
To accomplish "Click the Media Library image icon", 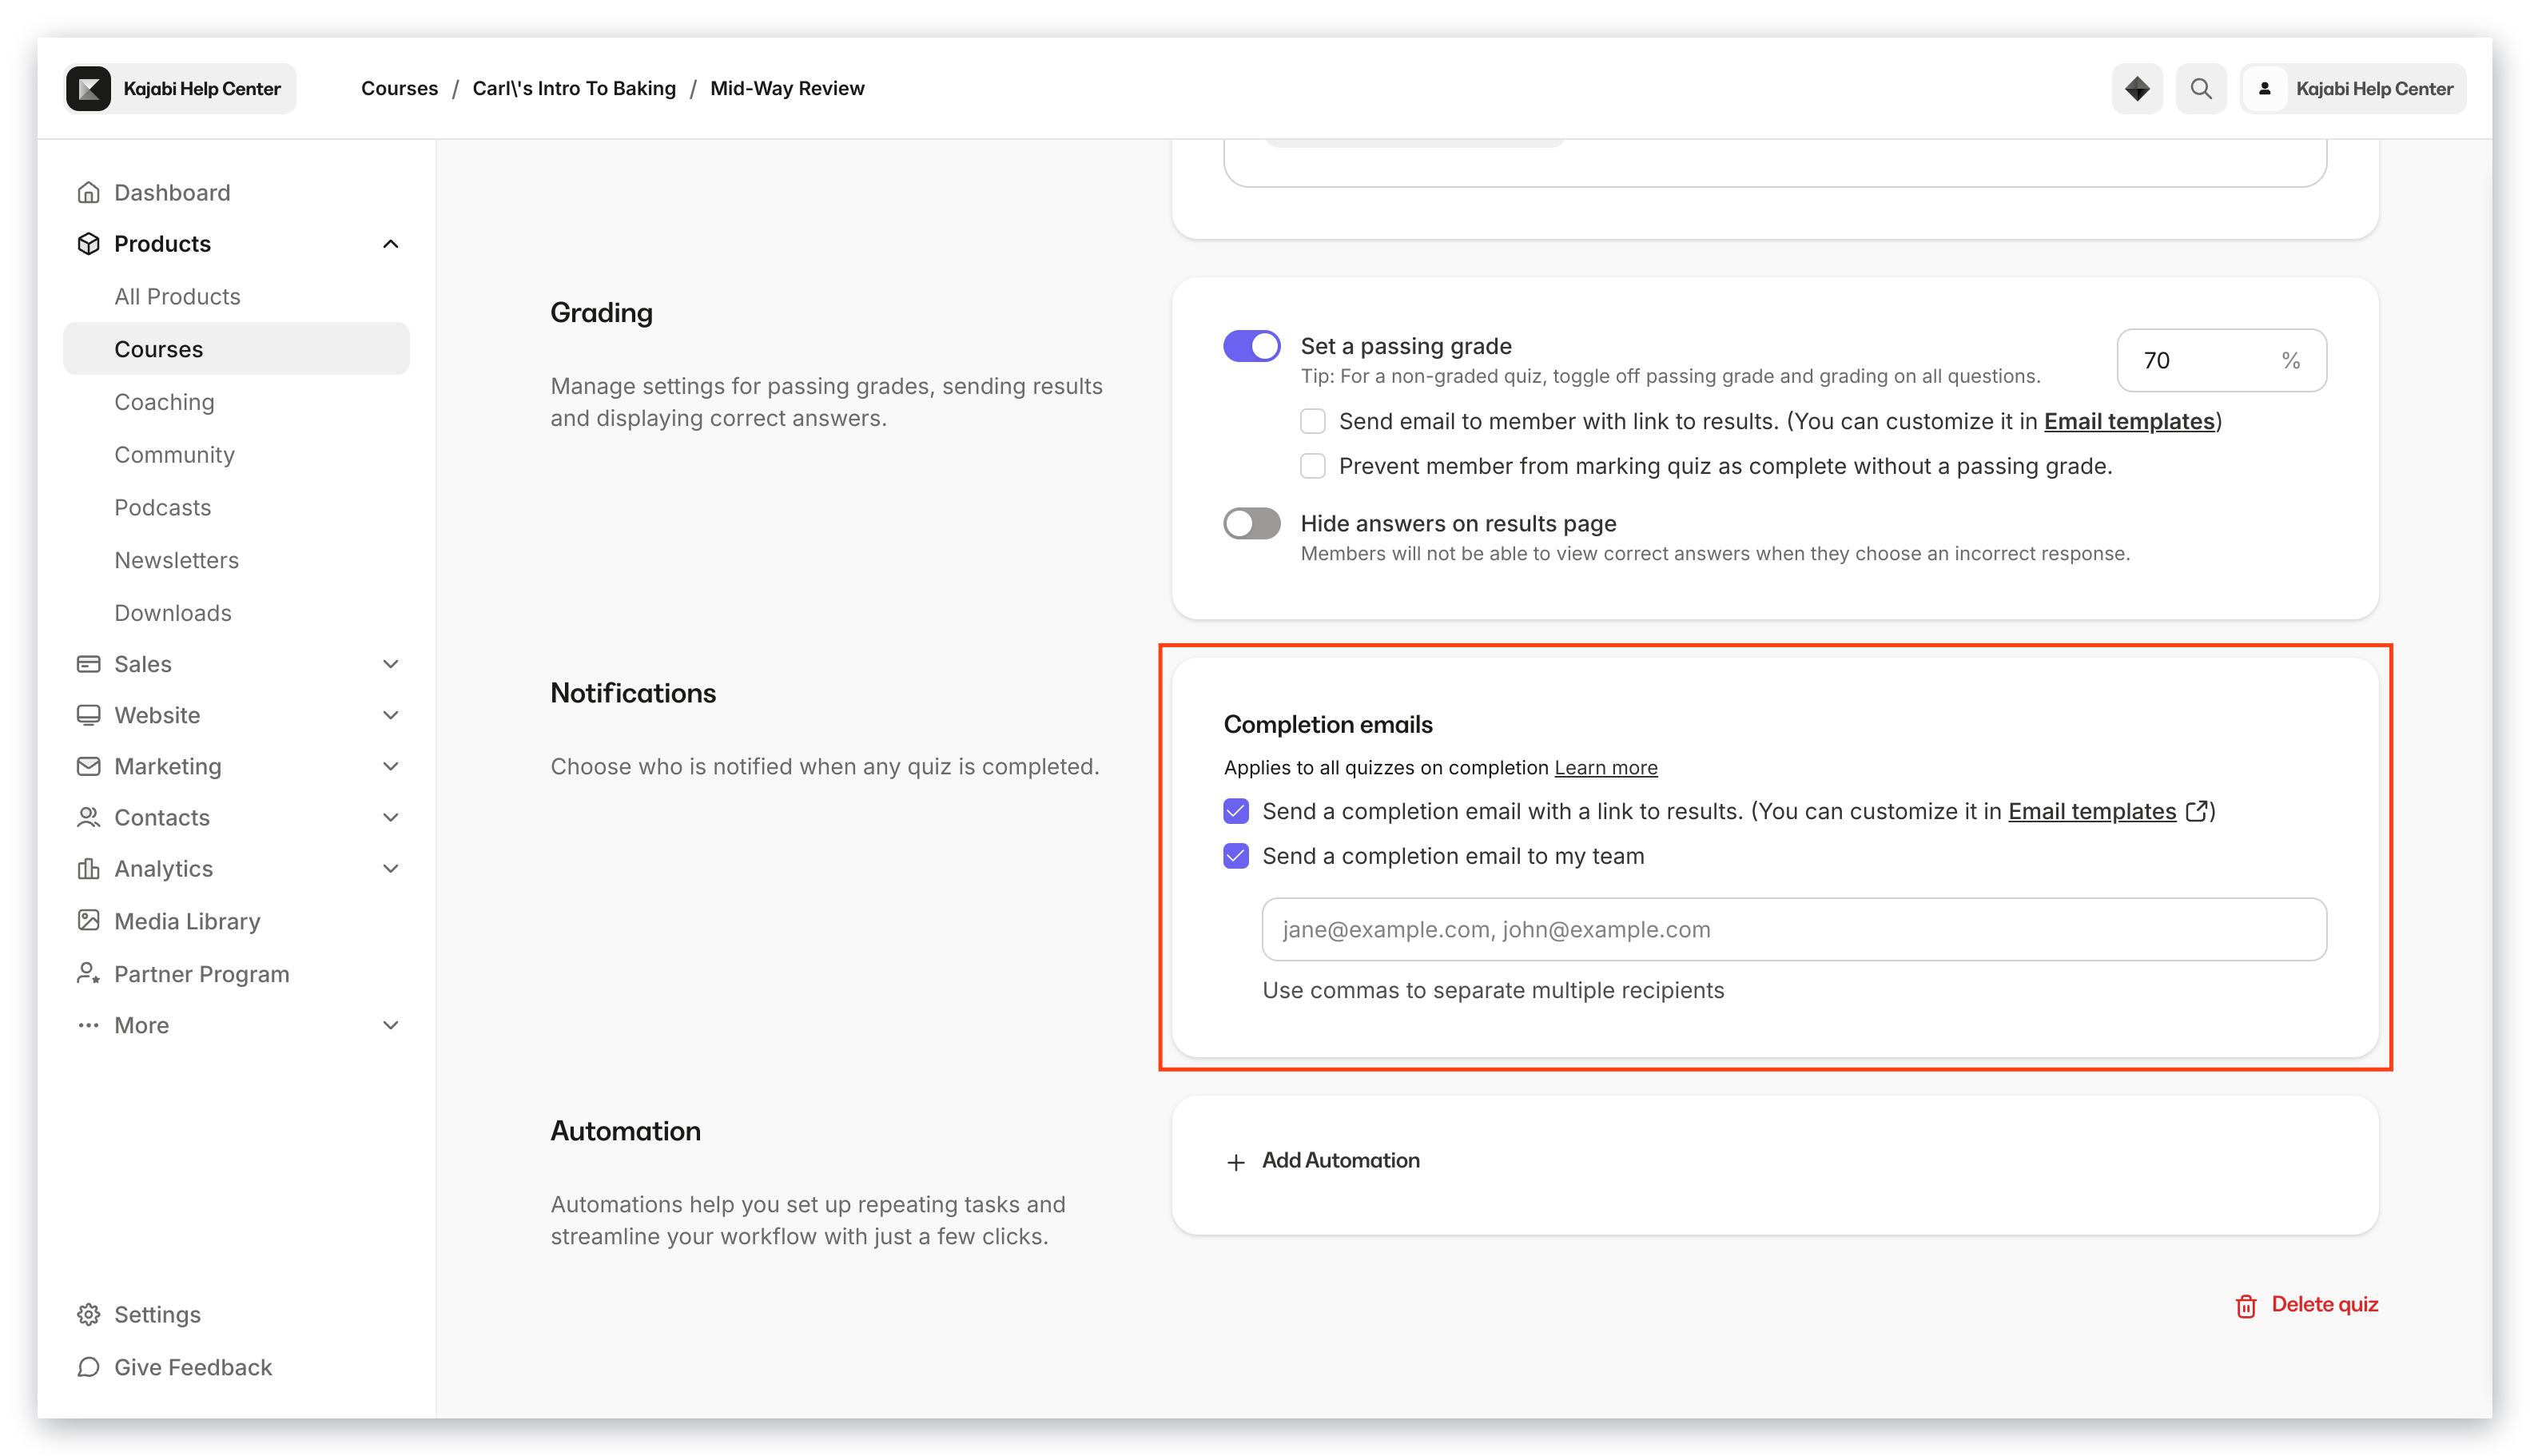I will coord(88,920).
